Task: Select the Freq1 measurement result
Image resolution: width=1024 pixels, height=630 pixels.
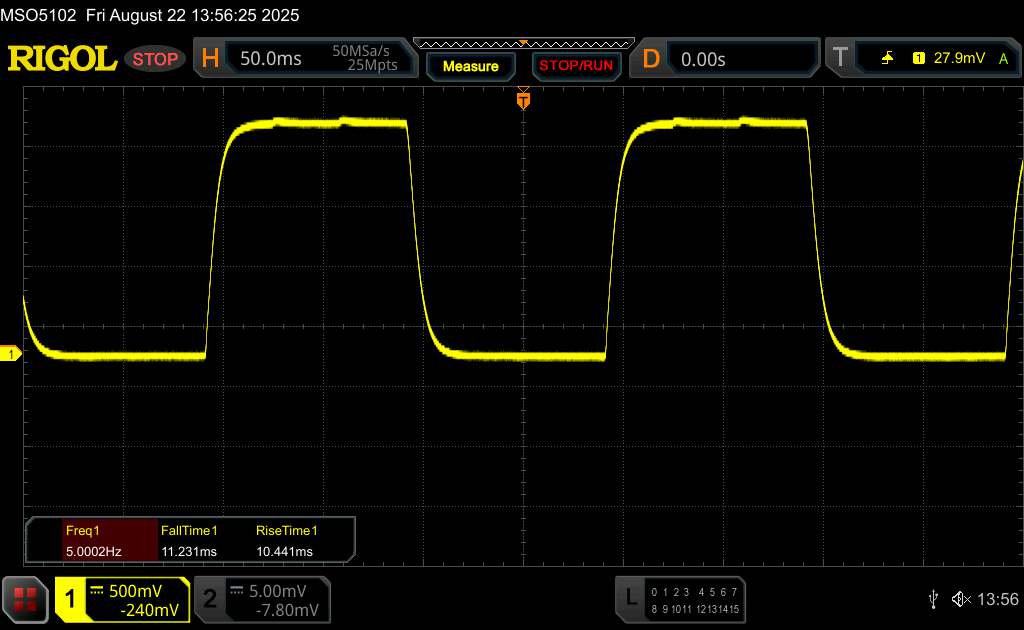Action: pos(92,541)
